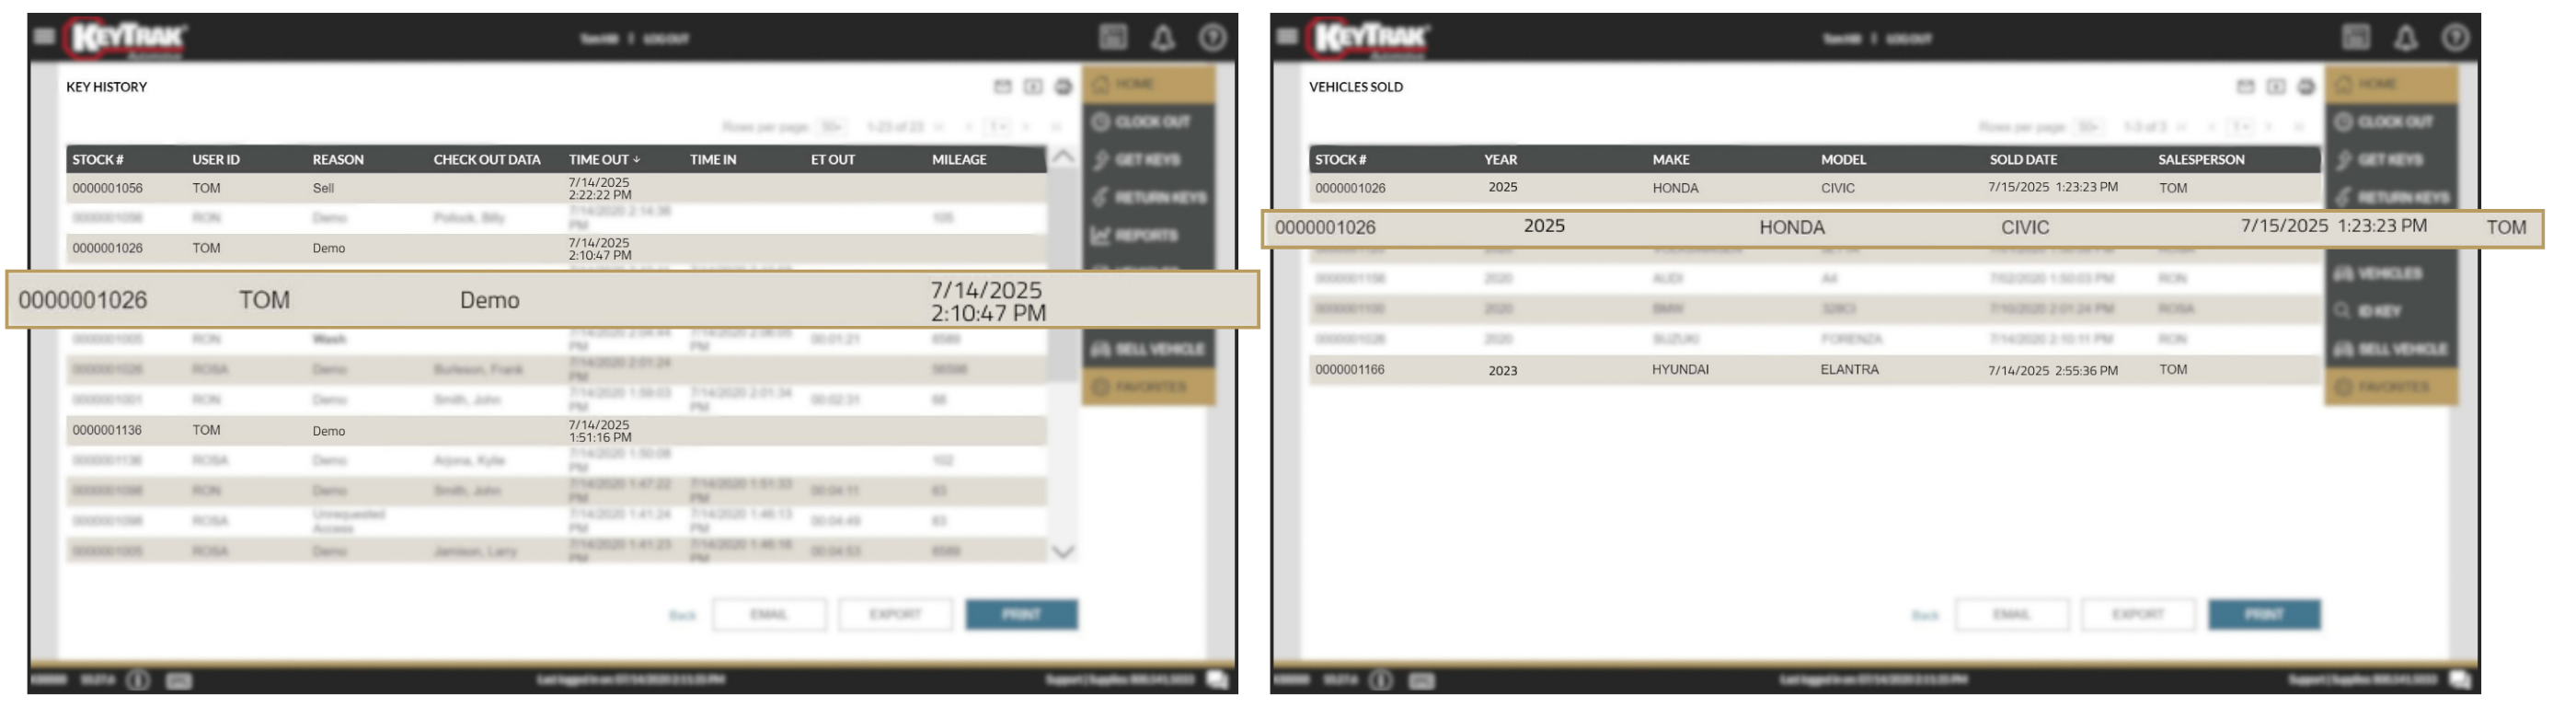The image size is (2576, 707).
Task: Open Reports in Key History sidebar
Action: click(x=1147, y=235)
